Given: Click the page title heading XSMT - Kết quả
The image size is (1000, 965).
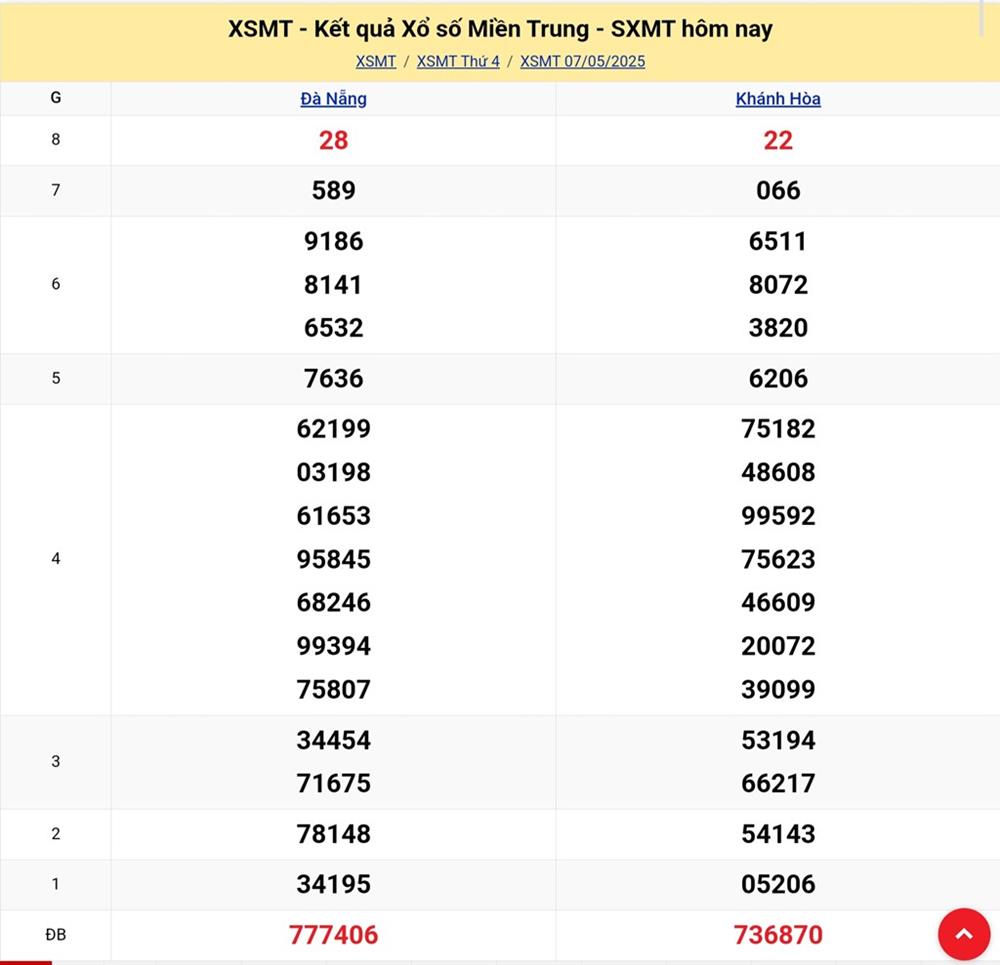Looking at the screenshot, I should coord(500,29).
